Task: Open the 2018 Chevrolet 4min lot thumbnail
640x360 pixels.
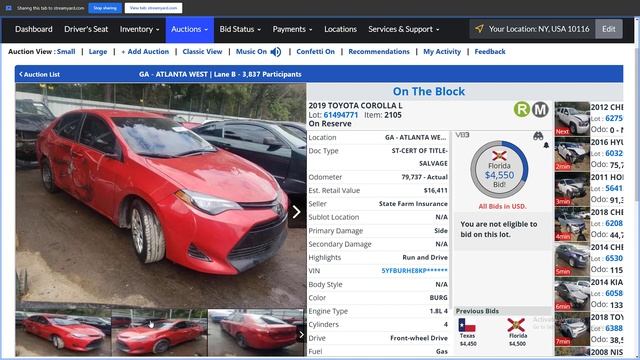Action: pos(572,224)
